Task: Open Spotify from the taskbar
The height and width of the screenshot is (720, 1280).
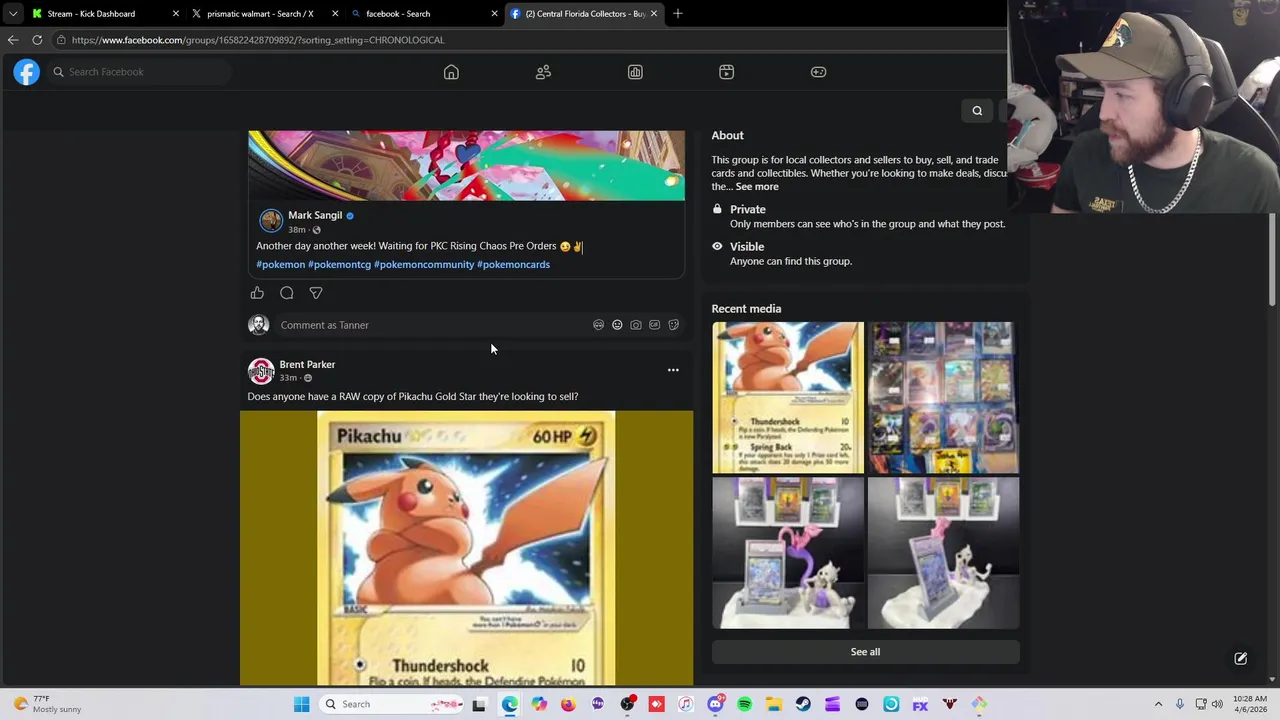Action: point(744,704)
